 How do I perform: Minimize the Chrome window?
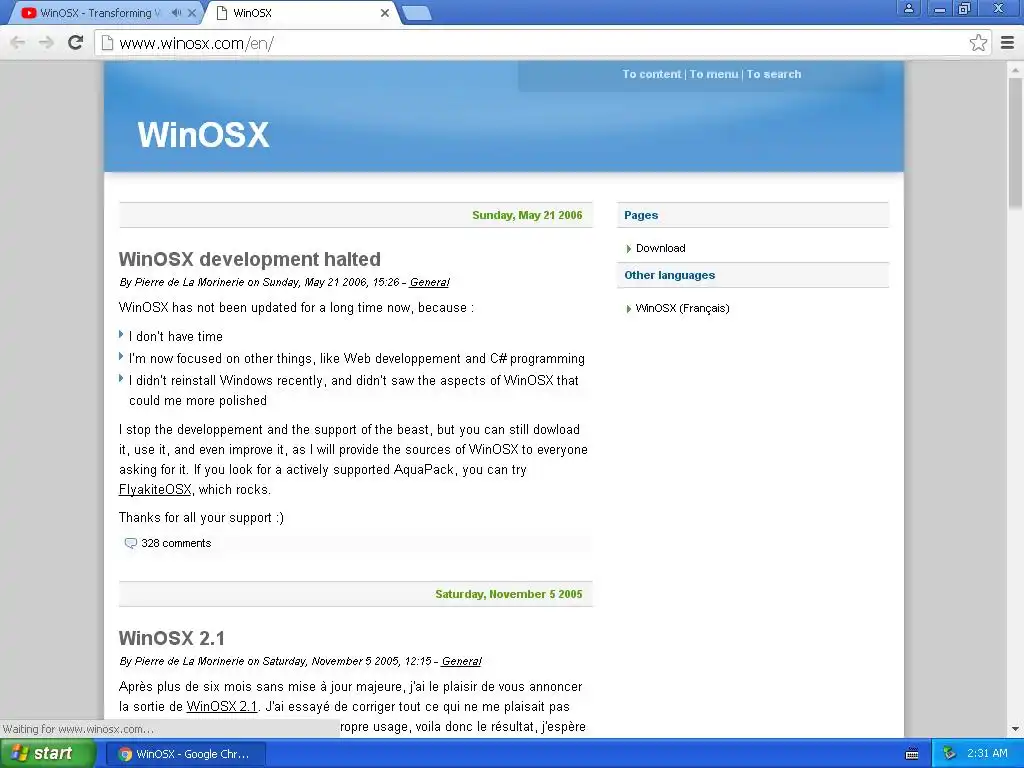[x=939, y=8]
